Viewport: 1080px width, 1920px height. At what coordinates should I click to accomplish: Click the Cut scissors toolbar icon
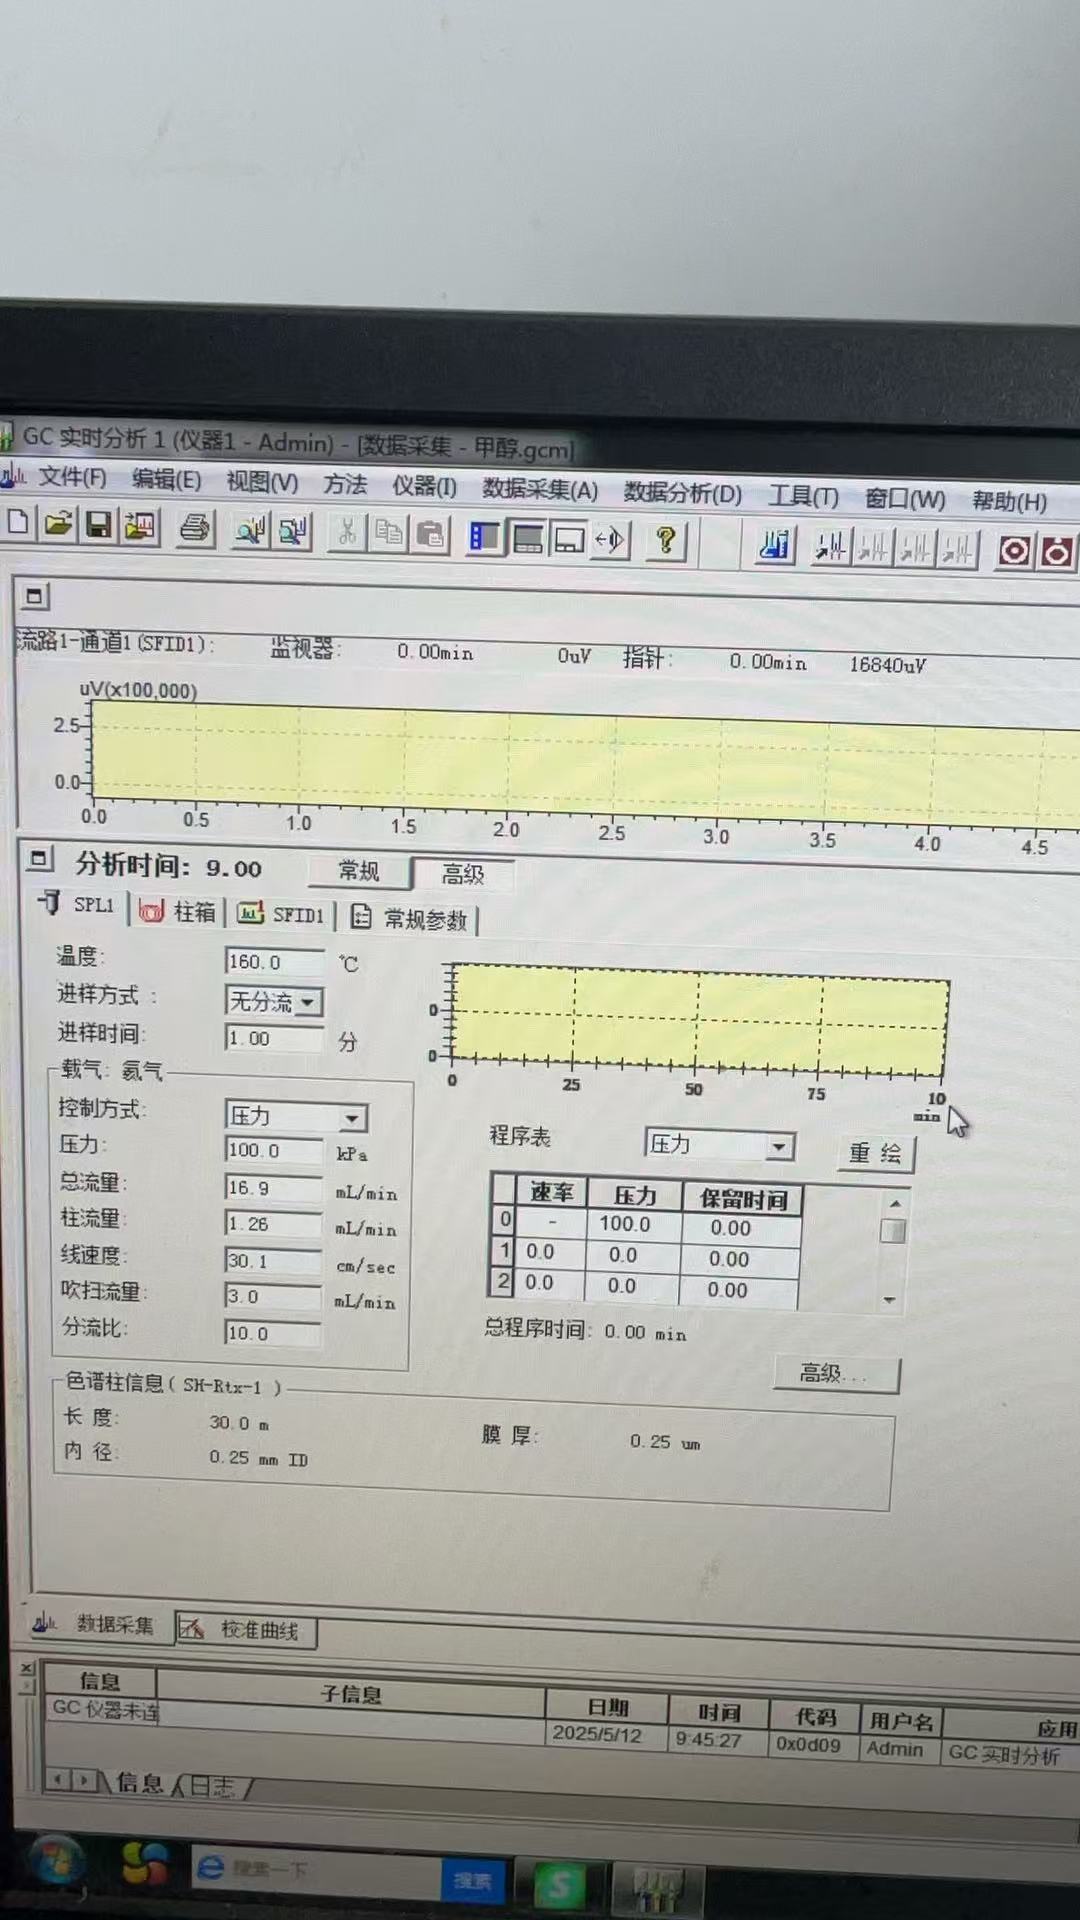pyautogui.click(x=347, y=532)
